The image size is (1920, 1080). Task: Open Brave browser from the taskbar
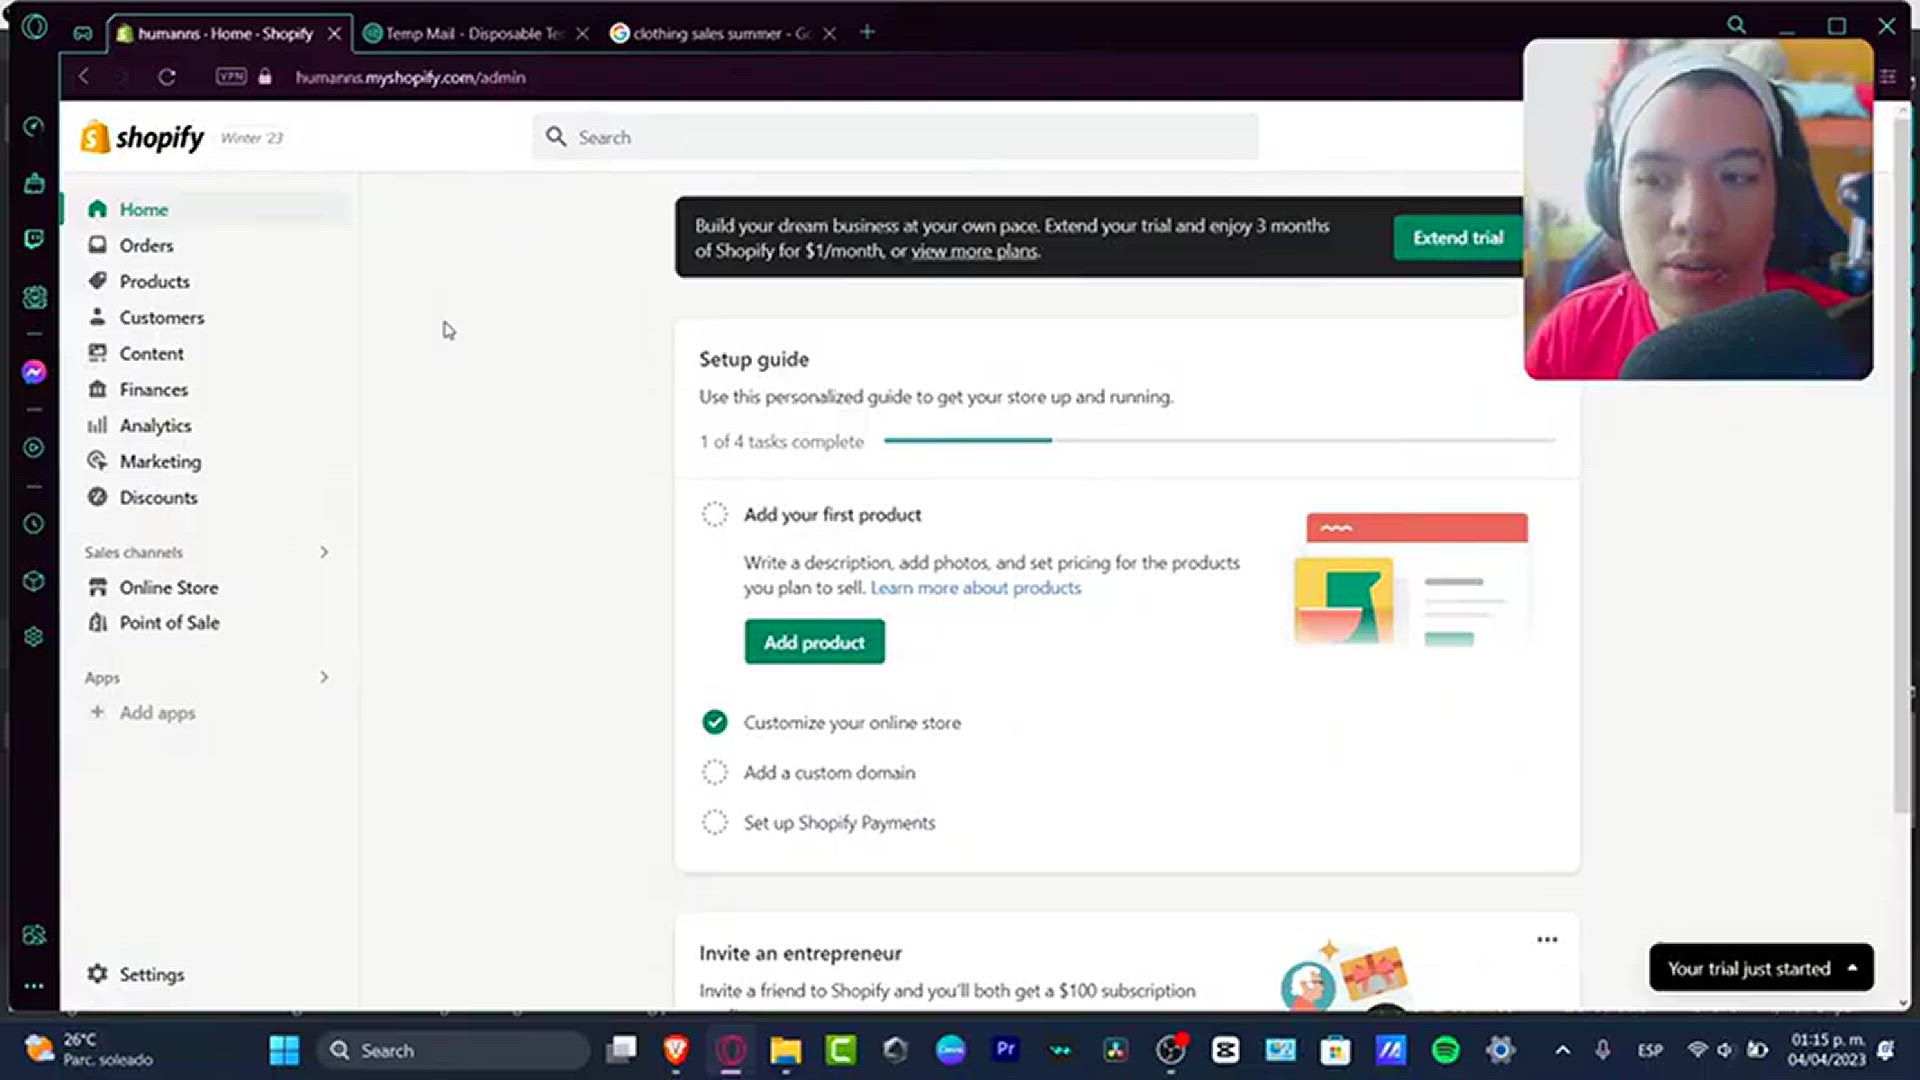(x=676, y=1049)
